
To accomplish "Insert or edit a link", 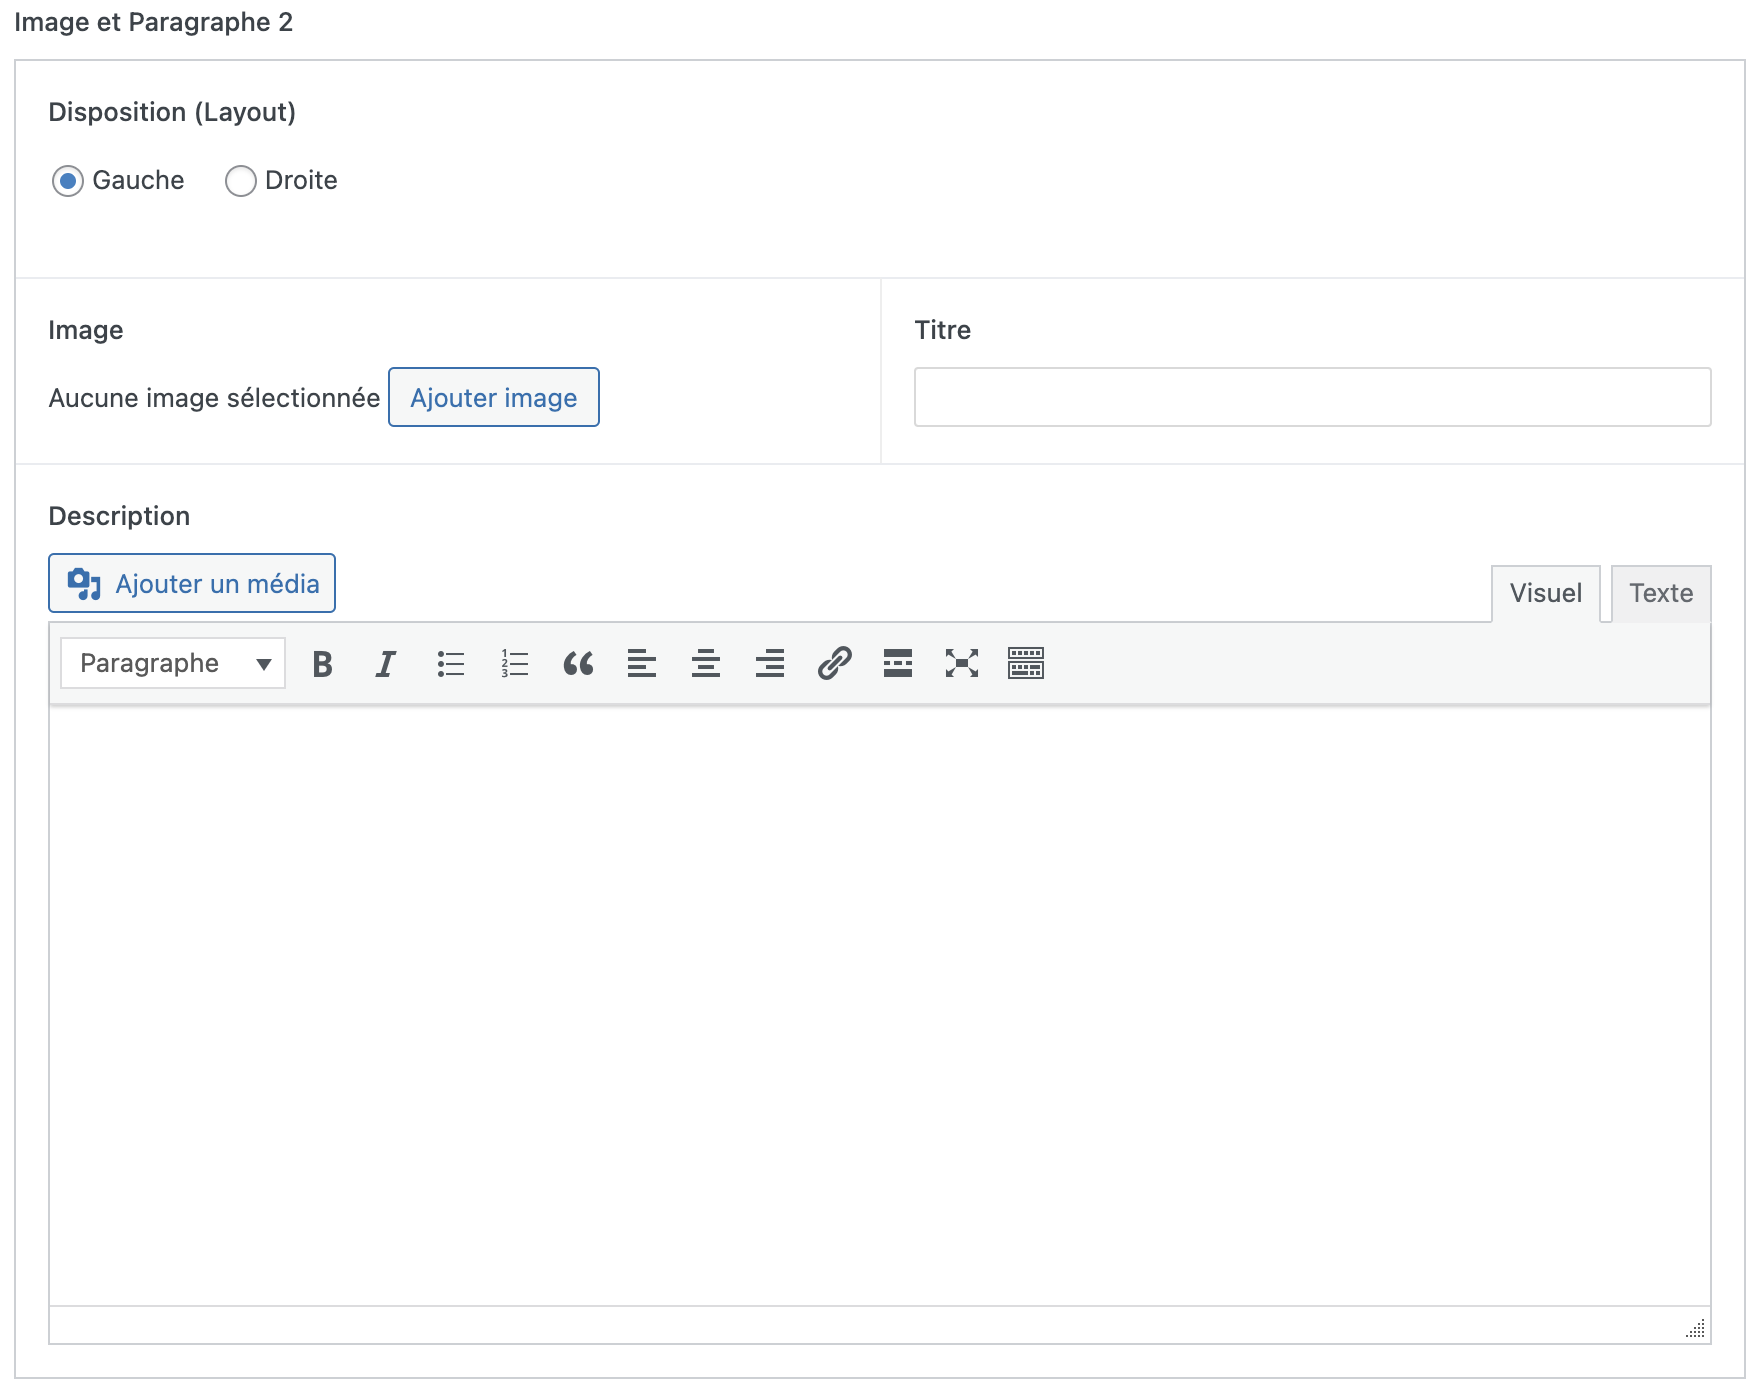I will coord(834,664).
